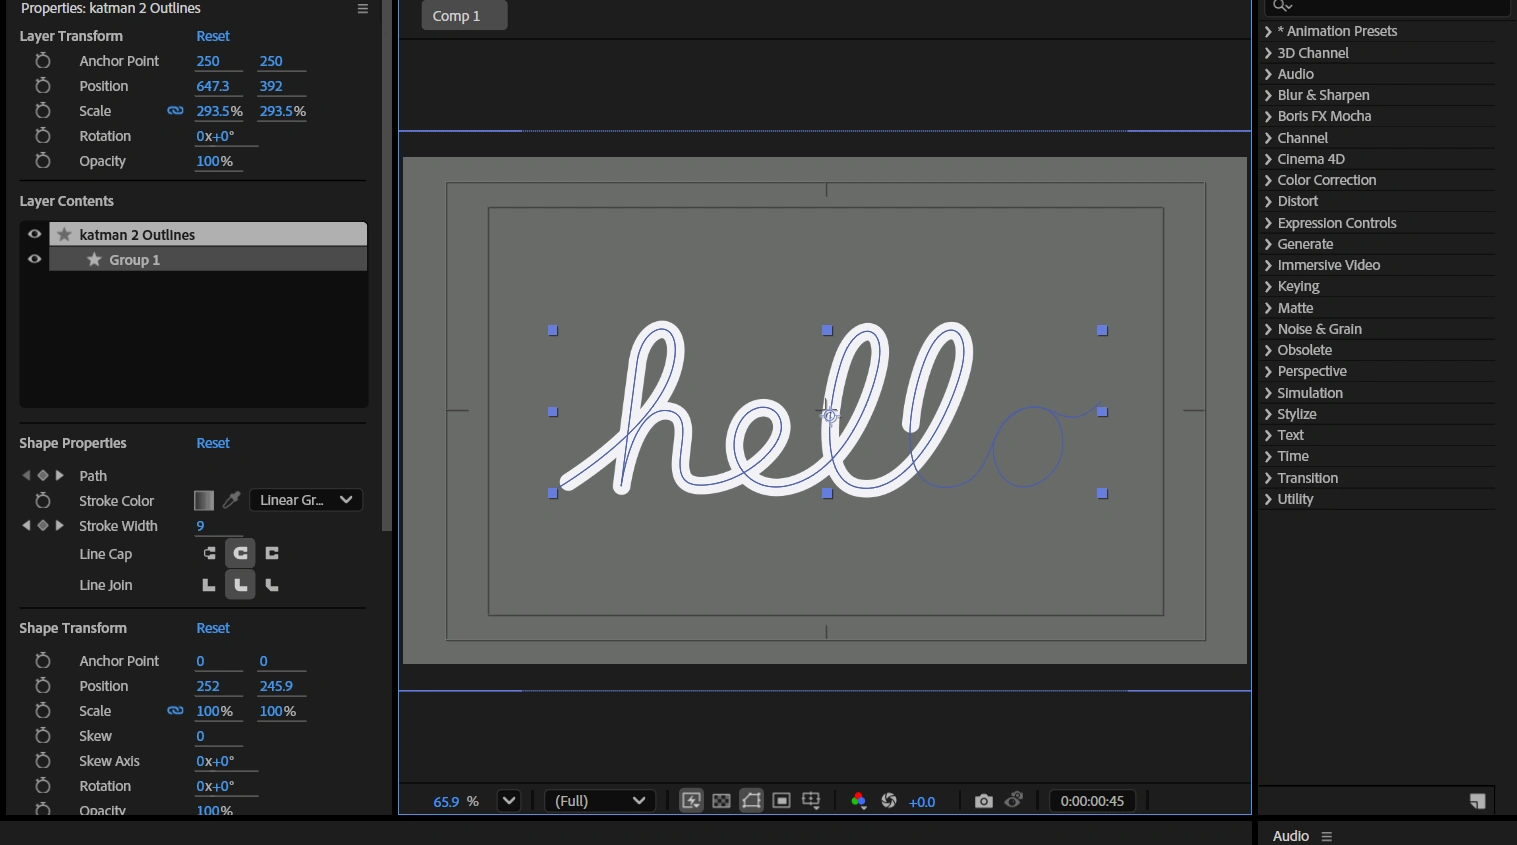This screenshot has width=1517, height=845.
Task: Toggle visibility of Group 1
Action: [x=35, y=259]
